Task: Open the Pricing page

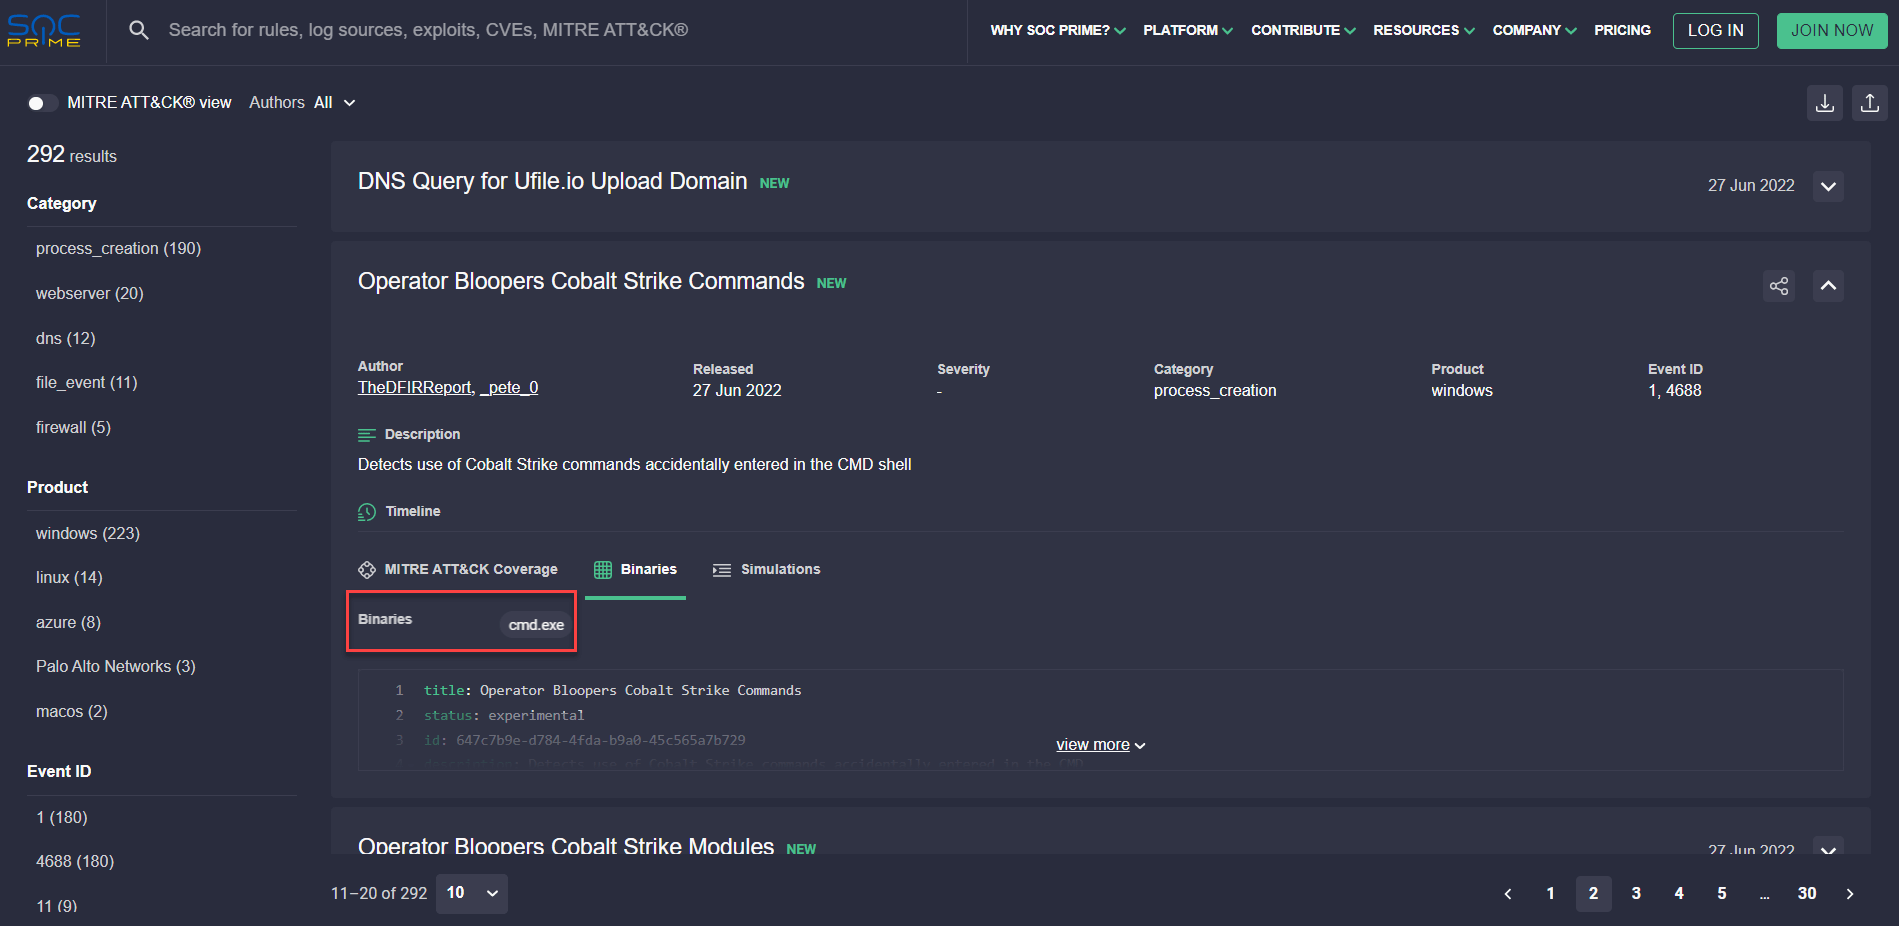Action: click(x=1622, y=30)
